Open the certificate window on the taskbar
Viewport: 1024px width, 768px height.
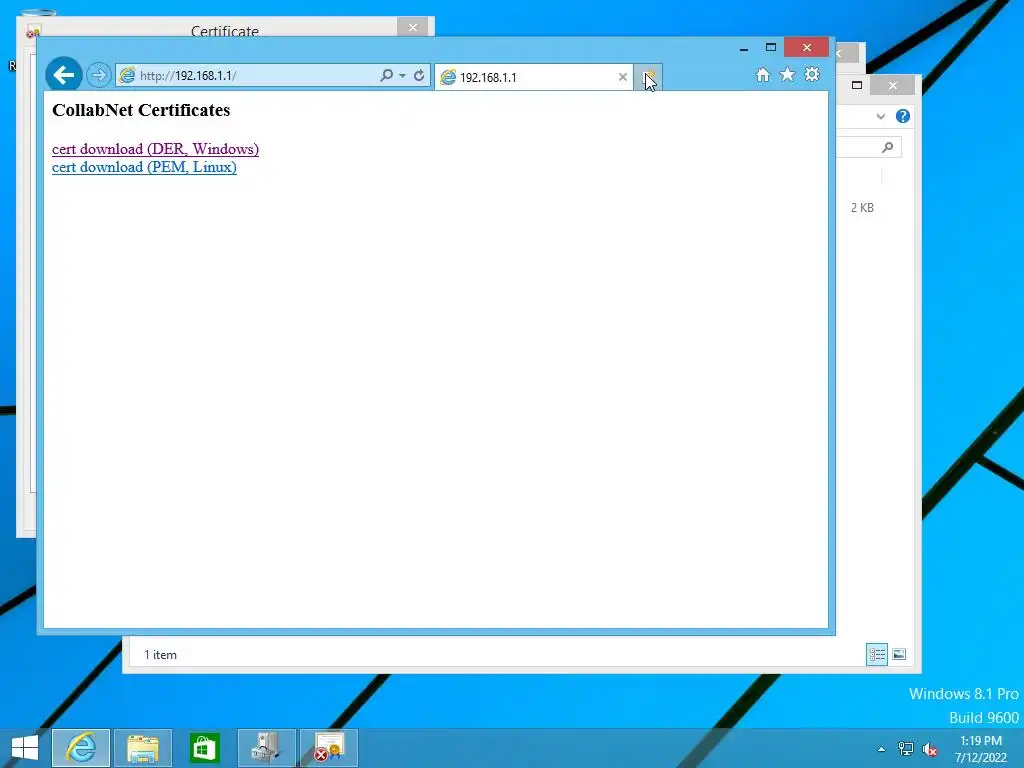[328, 748]
